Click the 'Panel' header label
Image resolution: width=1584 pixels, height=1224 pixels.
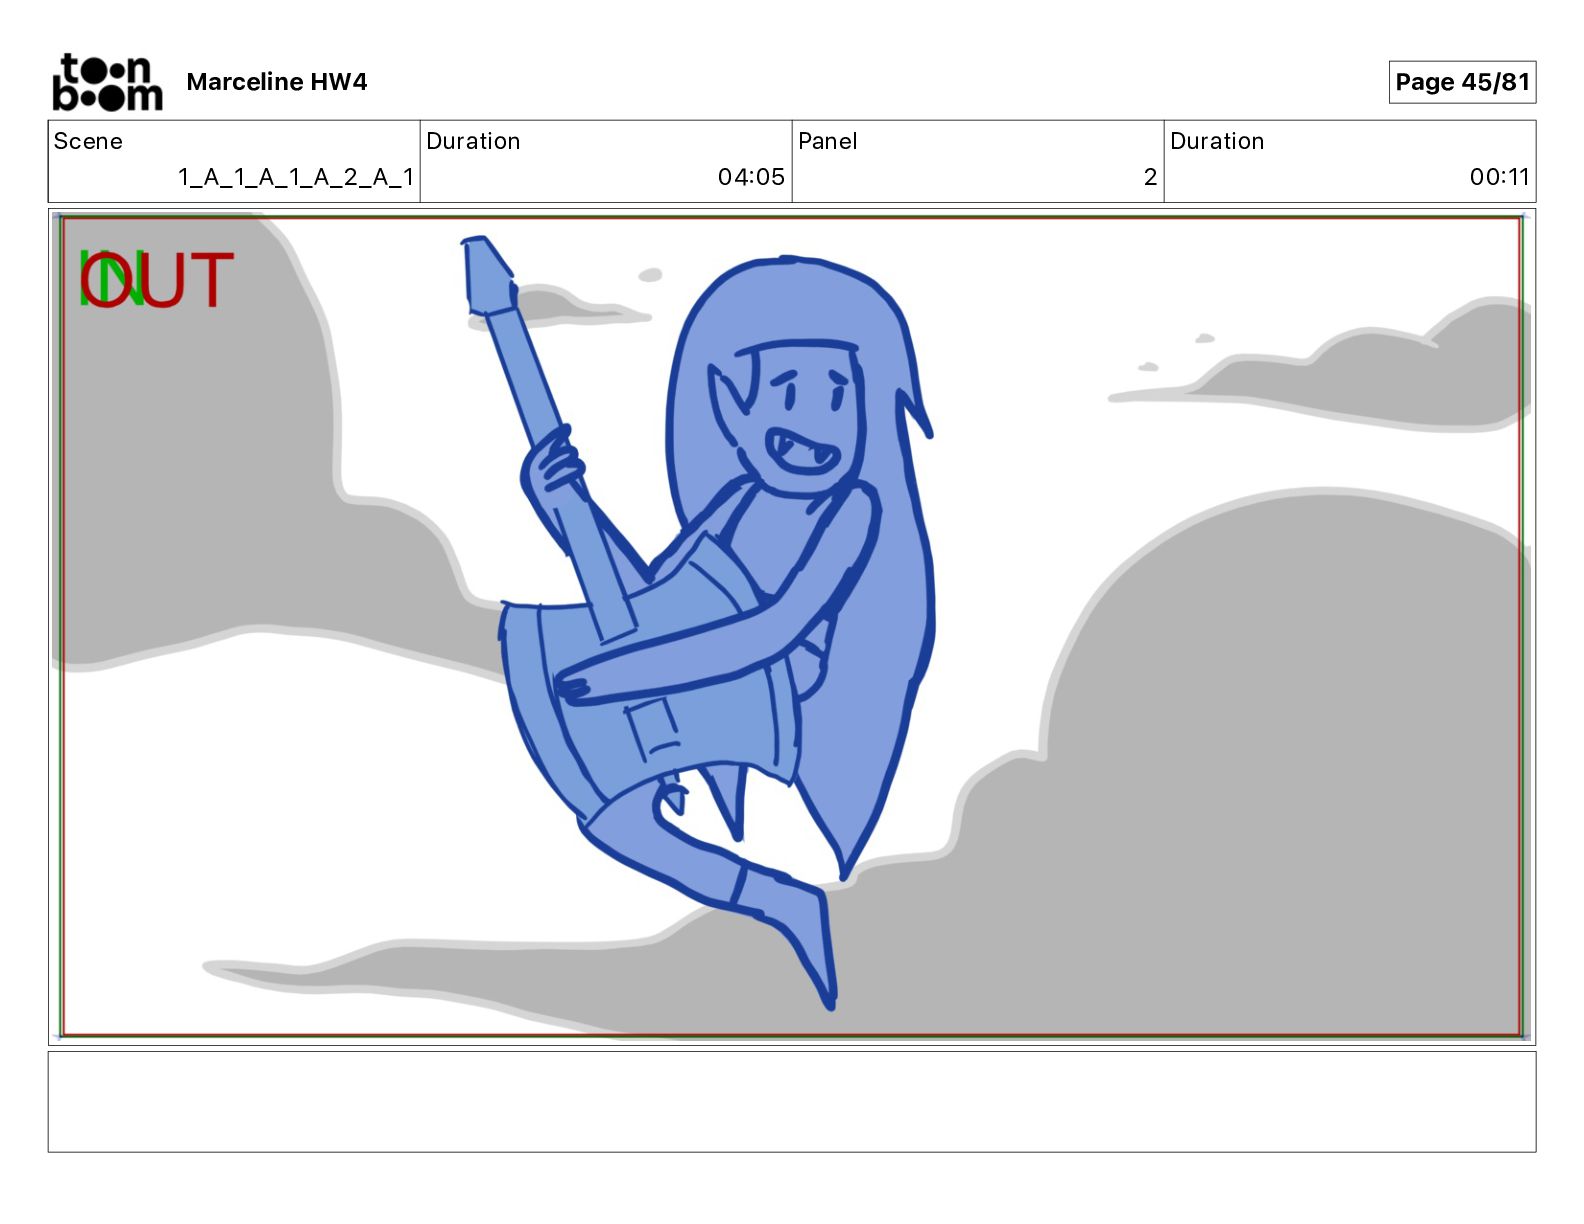click(x=828, y=141)
